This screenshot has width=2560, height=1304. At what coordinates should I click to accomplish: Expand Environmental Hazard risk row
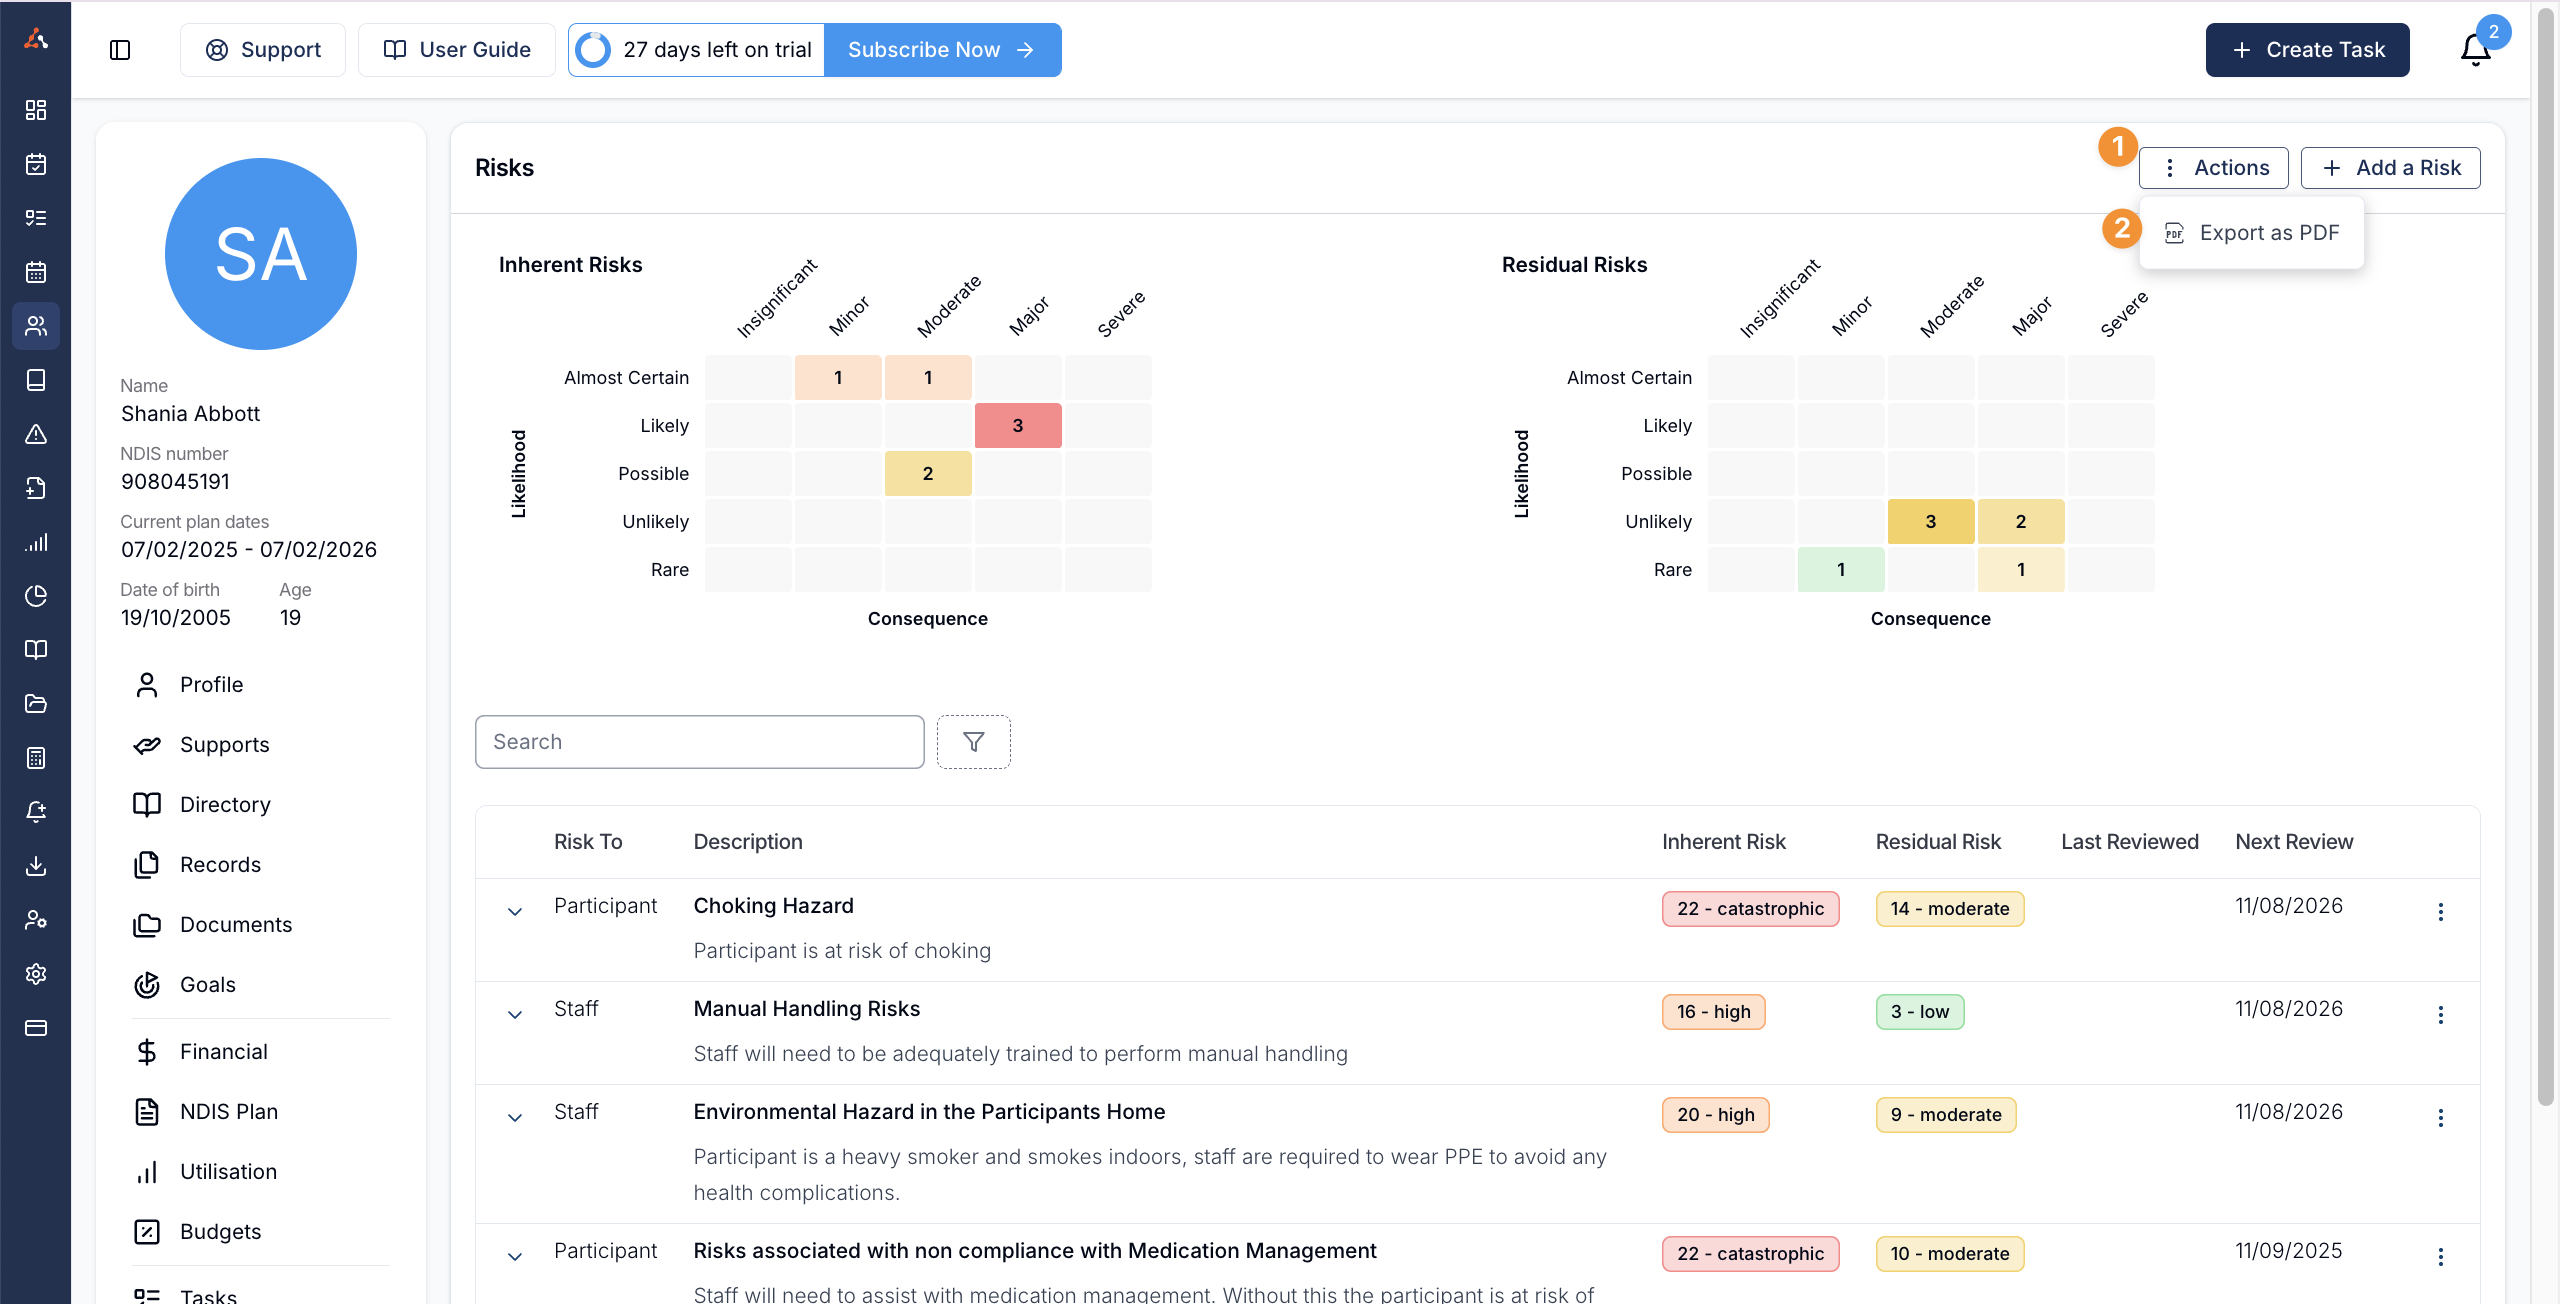coord(515,1117)
